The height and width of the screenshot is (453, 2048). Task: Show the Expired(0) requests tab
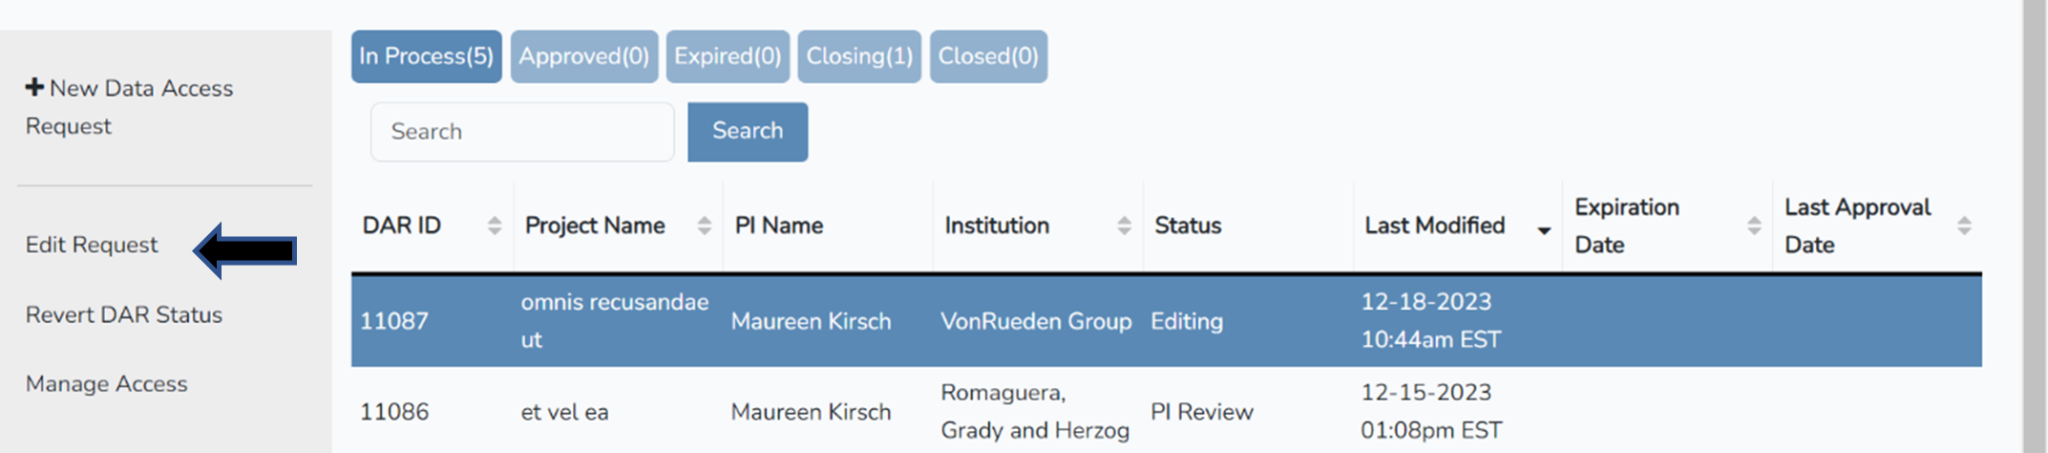click(x=728, y=56)
